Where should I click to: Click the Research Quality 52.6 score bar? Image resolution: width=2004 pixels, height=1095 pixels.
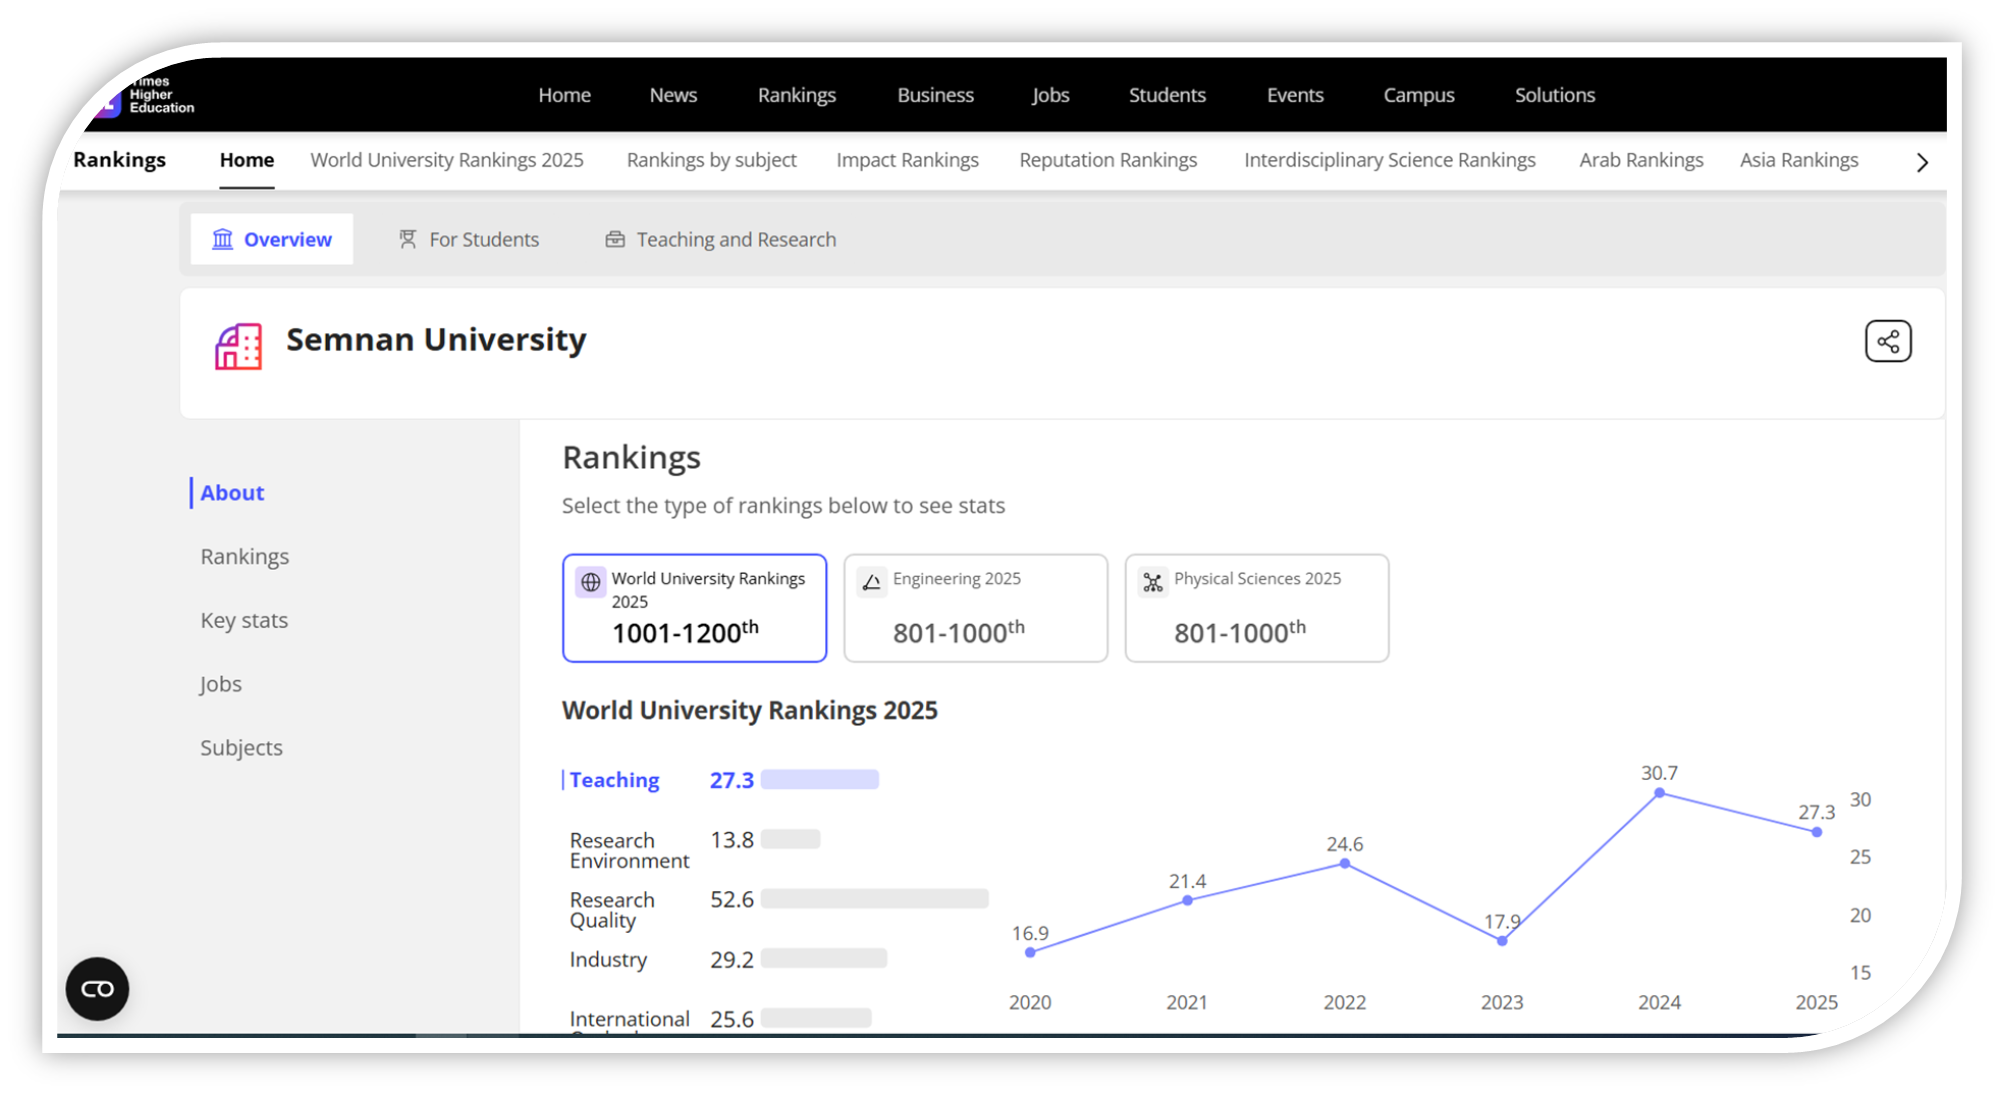coord(874,898)
